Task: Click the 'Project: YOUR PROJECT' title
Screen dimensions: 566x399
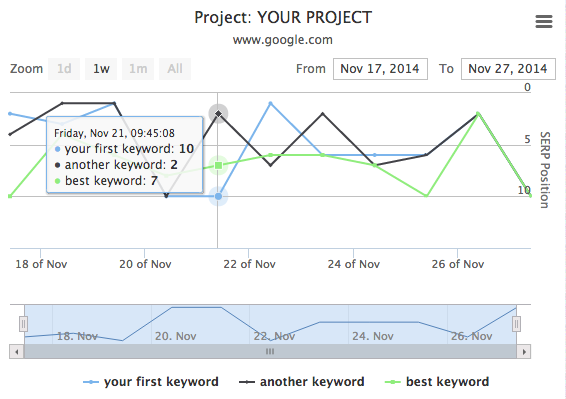Action: point(283,17)
